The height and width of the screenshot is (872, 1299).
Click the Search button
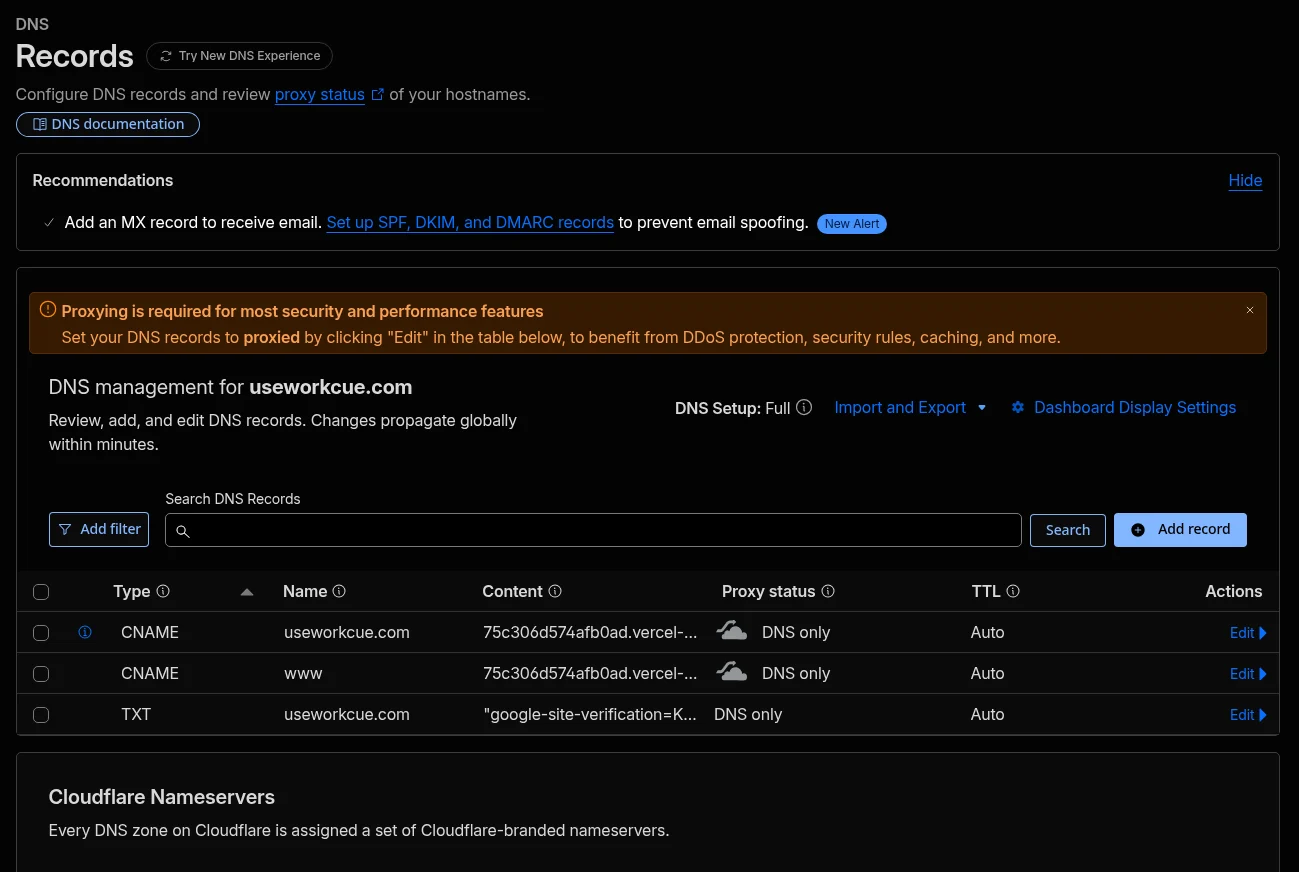(1068, 530)
